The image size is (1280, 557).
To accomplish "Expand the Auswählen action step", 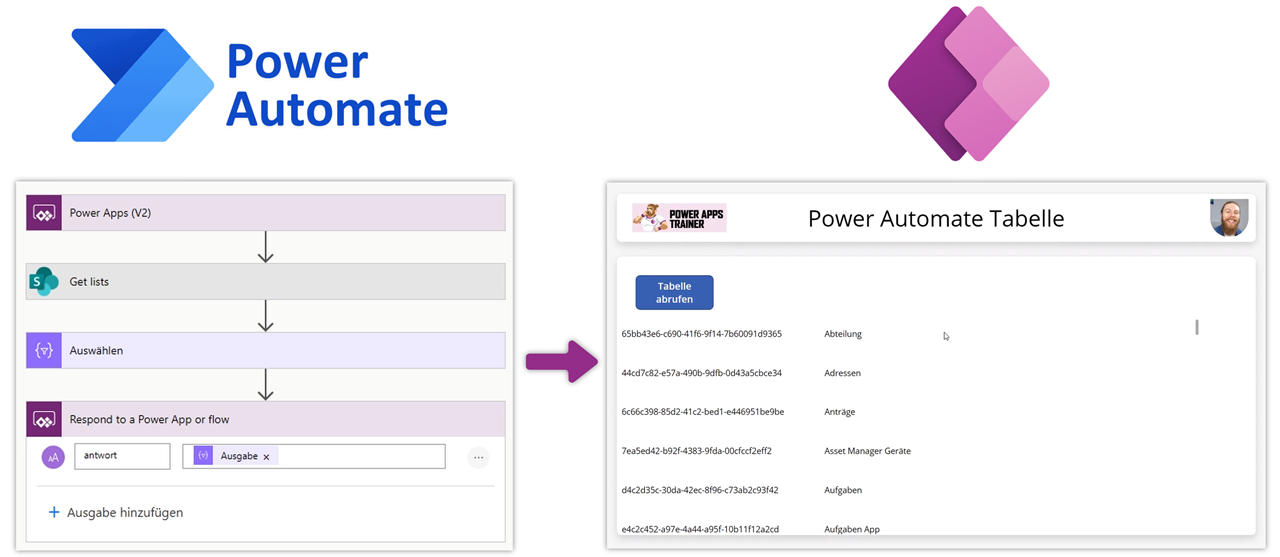I will (266, 351).
